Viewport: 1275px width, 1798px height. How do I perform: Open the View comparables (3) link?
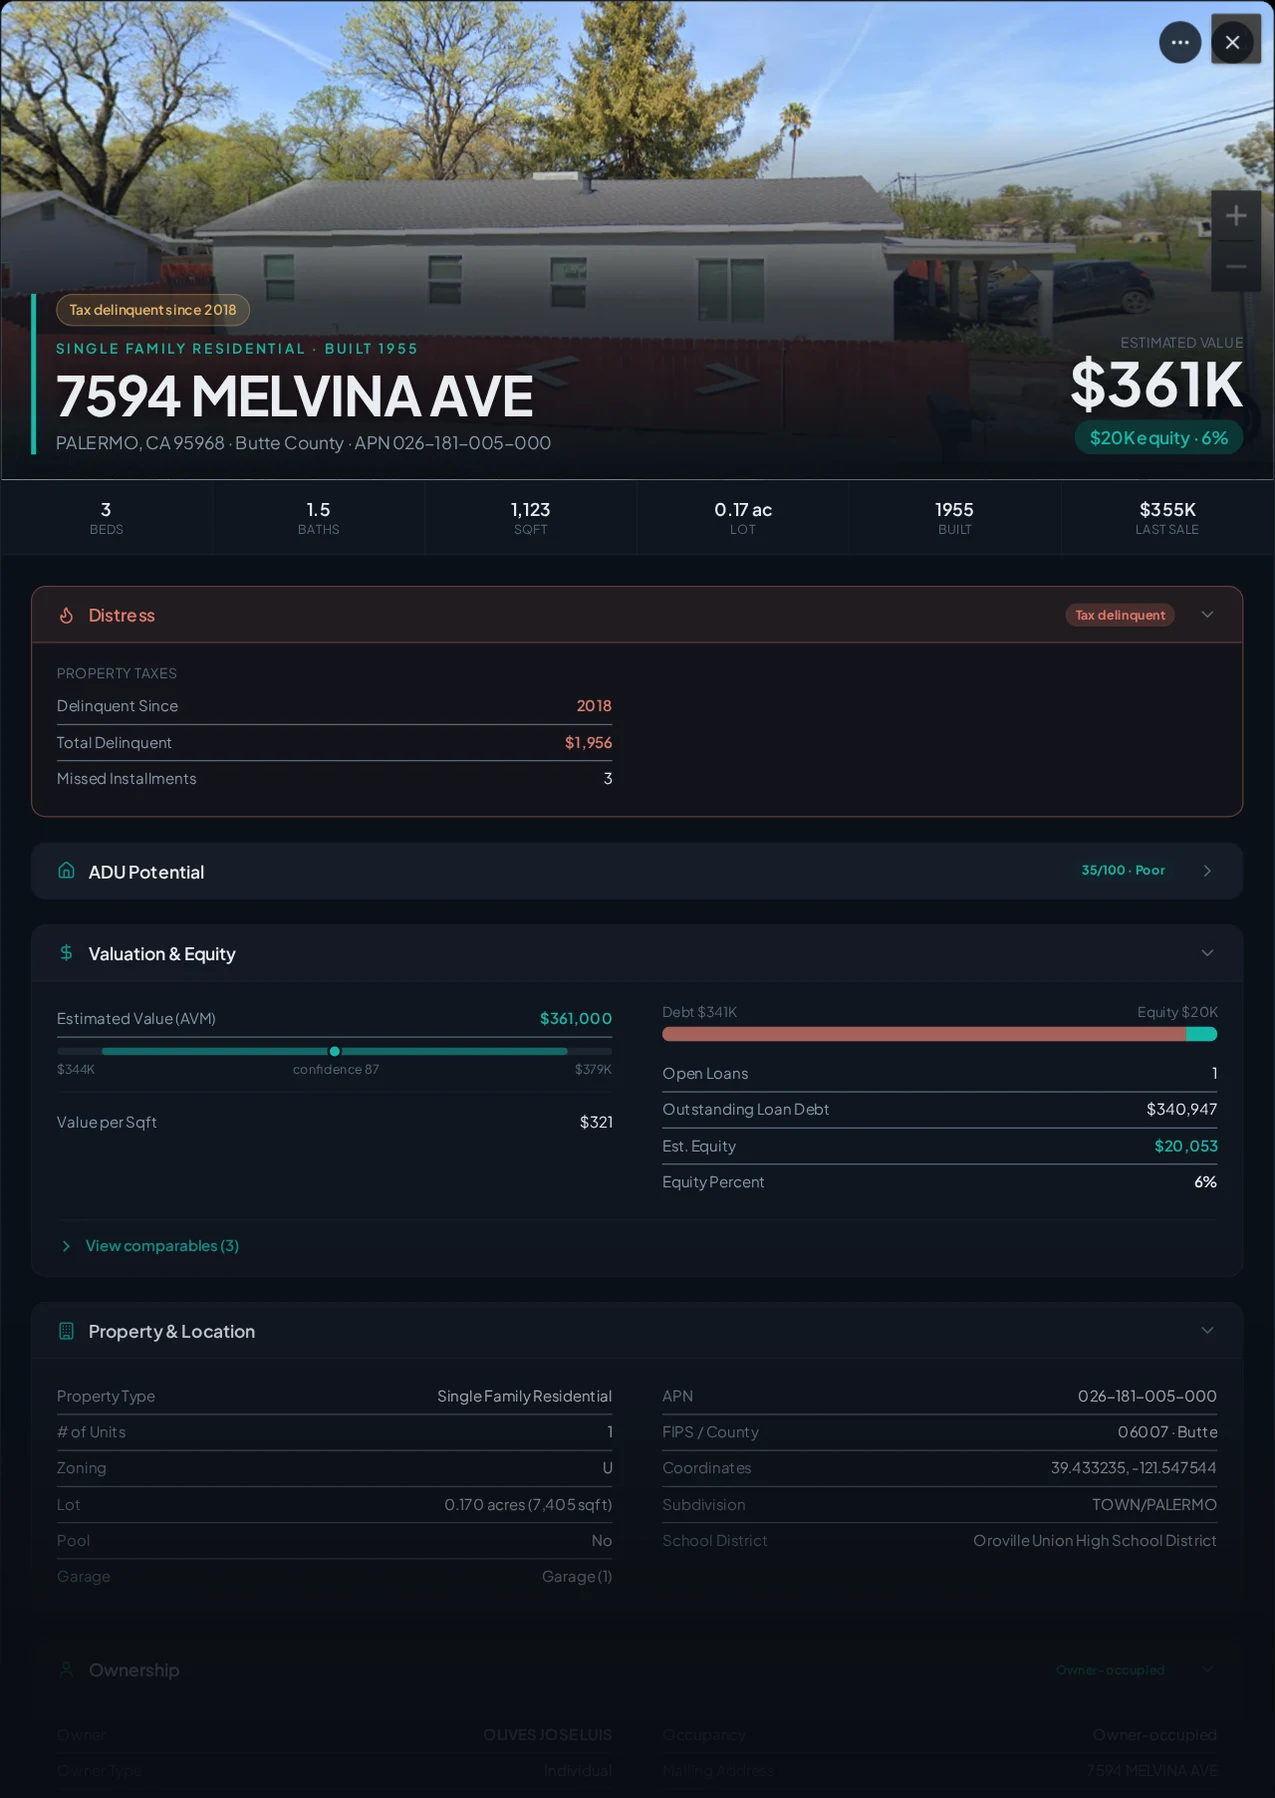162,1246
